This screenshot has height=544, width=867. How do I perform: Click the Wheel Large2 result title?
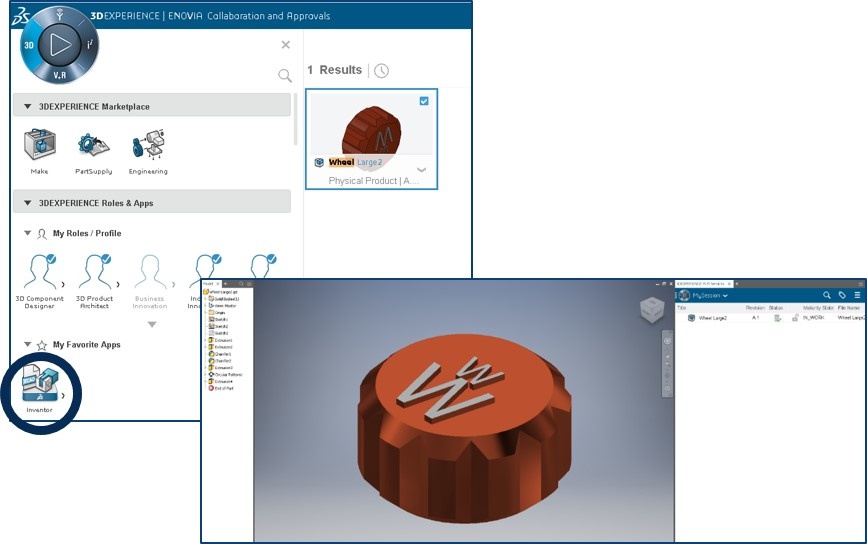(x=355, y=162)
